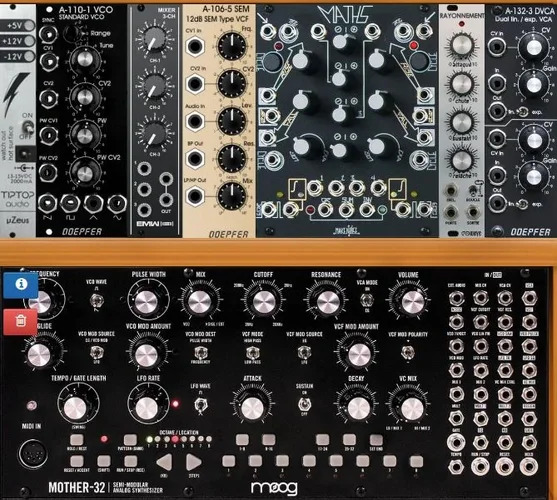Screen dimensions: 557x500
Task: Click the Mother-32 EXT. AUDIO patch jack
Action: 456,298
